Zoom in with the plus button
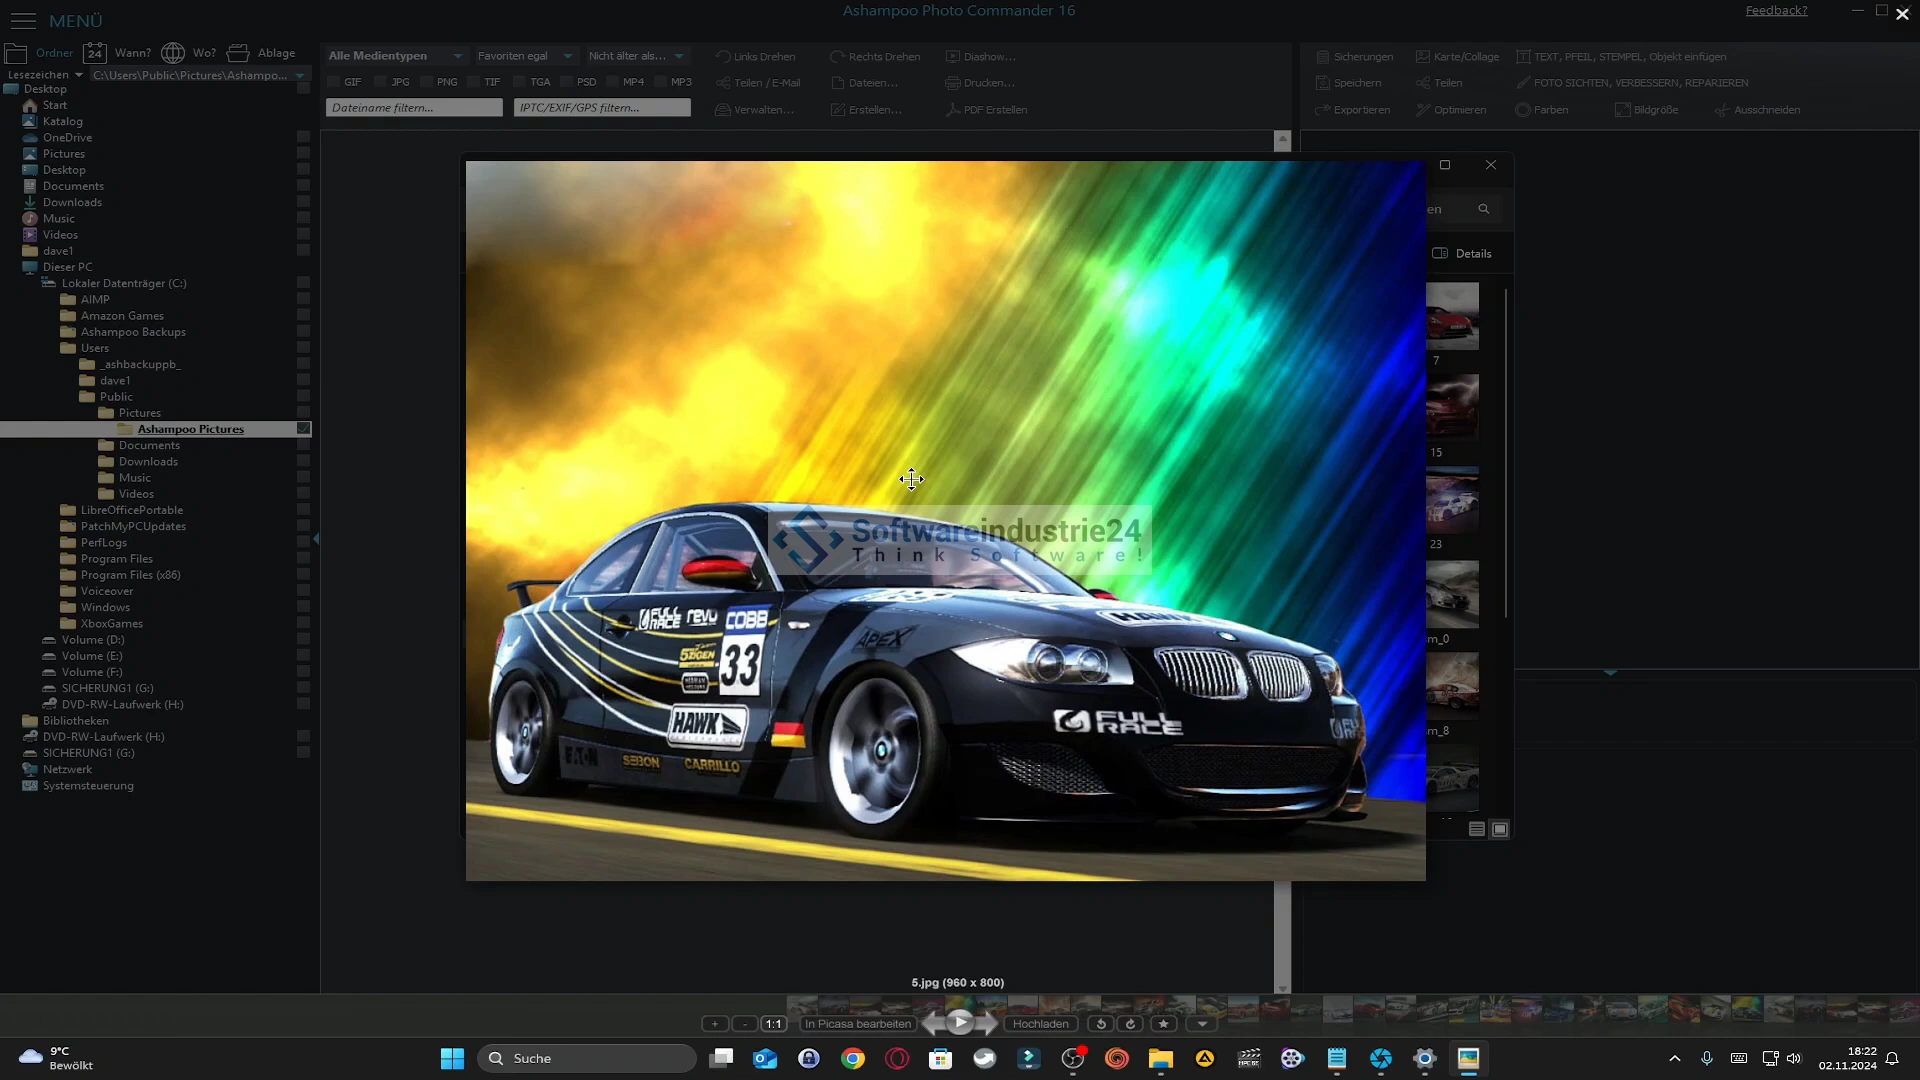 (715, 1024)
